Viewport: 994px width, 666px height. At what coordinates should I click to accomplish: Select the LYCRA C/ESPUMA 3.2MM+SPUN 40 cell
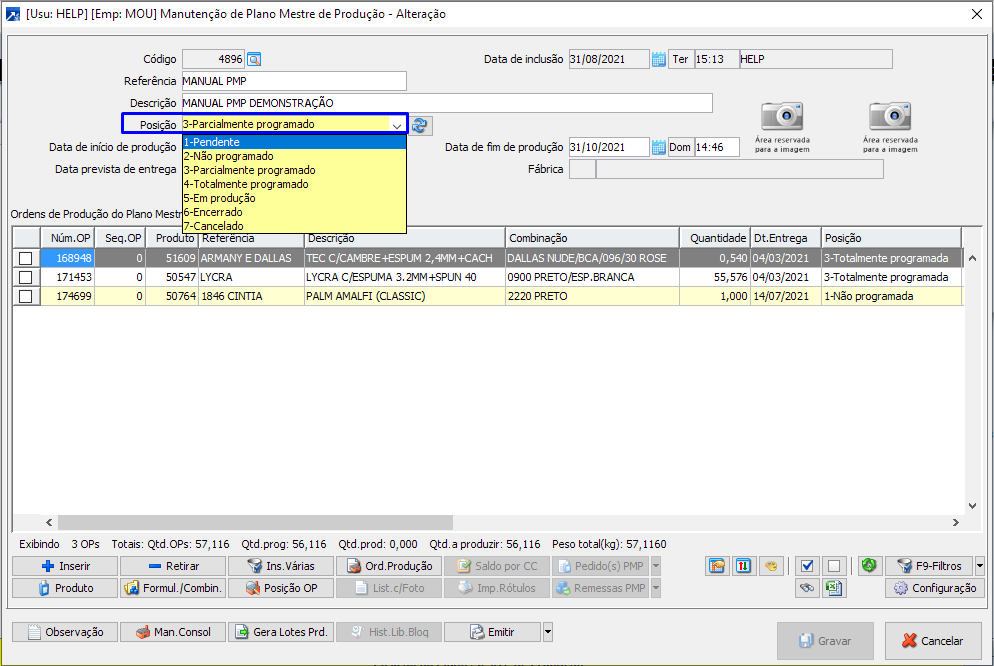(x=404, y=278)
